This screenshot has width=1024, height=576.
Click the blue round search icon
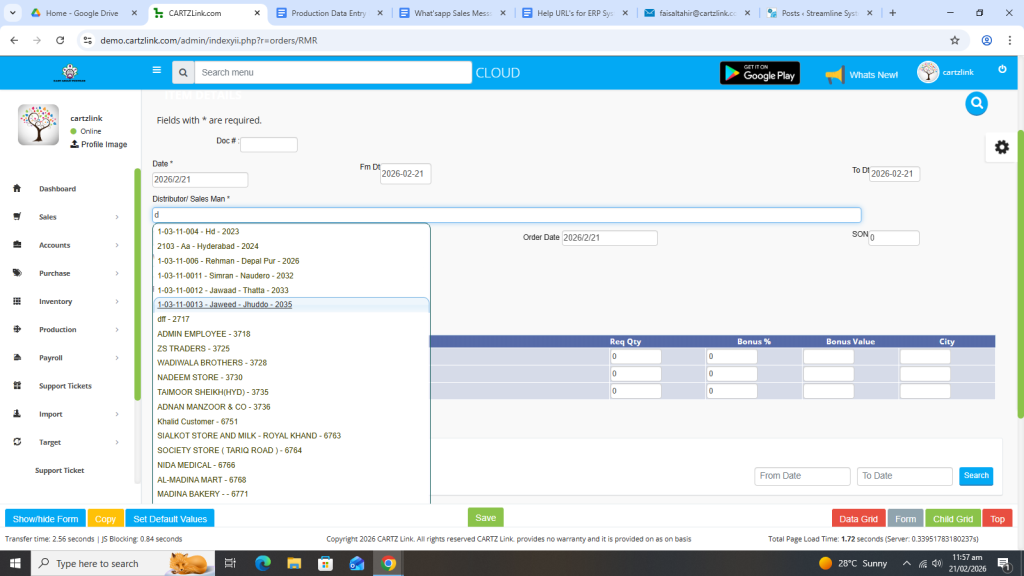tap(976, 103)
